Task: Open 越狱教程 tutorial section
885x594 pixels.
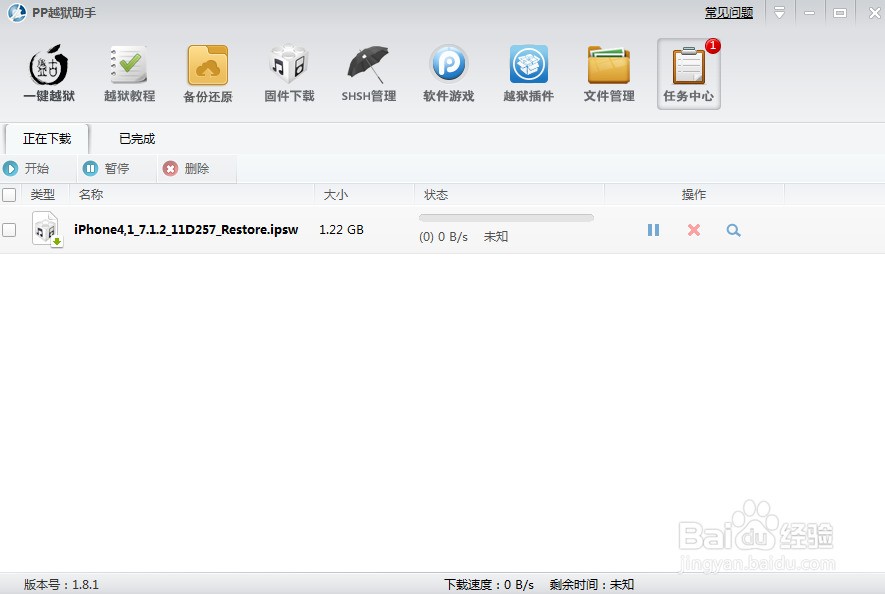Action: coord(129,73)
